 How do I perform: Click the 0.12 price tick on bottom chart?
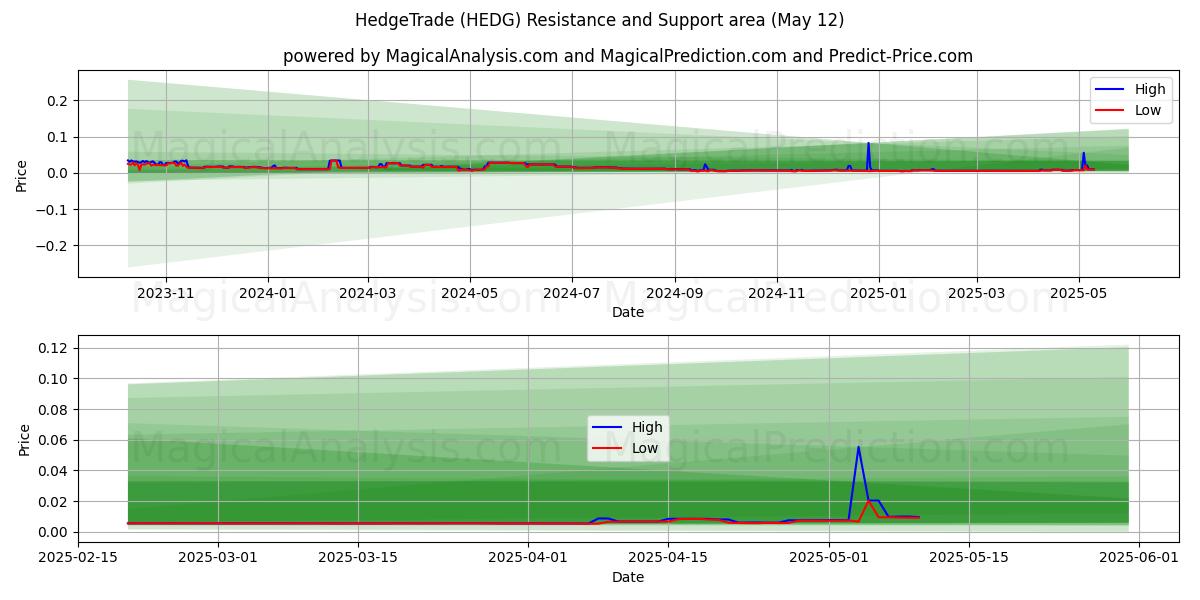pyautogui.click(x=54, y=349)
